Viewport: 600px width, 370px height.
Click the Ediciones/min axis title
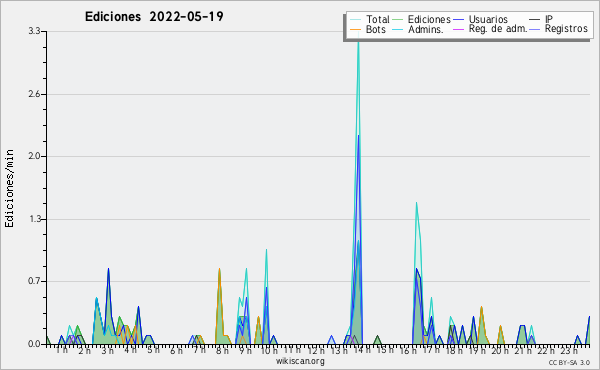(9, 188)
